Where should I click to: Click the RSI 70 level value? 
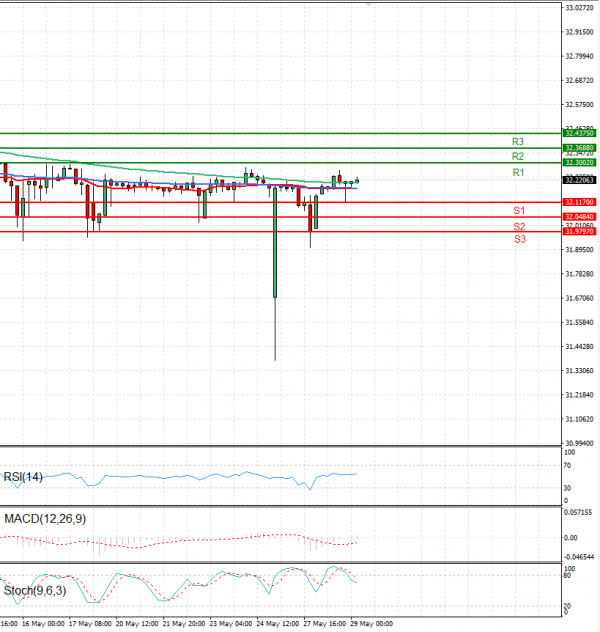[567, 466]
